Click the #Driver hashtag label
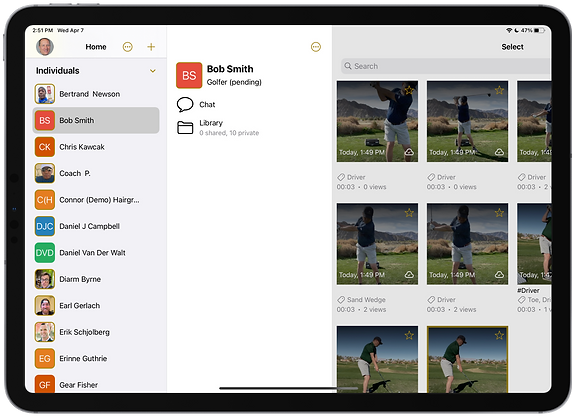The image size is (572, 418). [x=528, y=290]
